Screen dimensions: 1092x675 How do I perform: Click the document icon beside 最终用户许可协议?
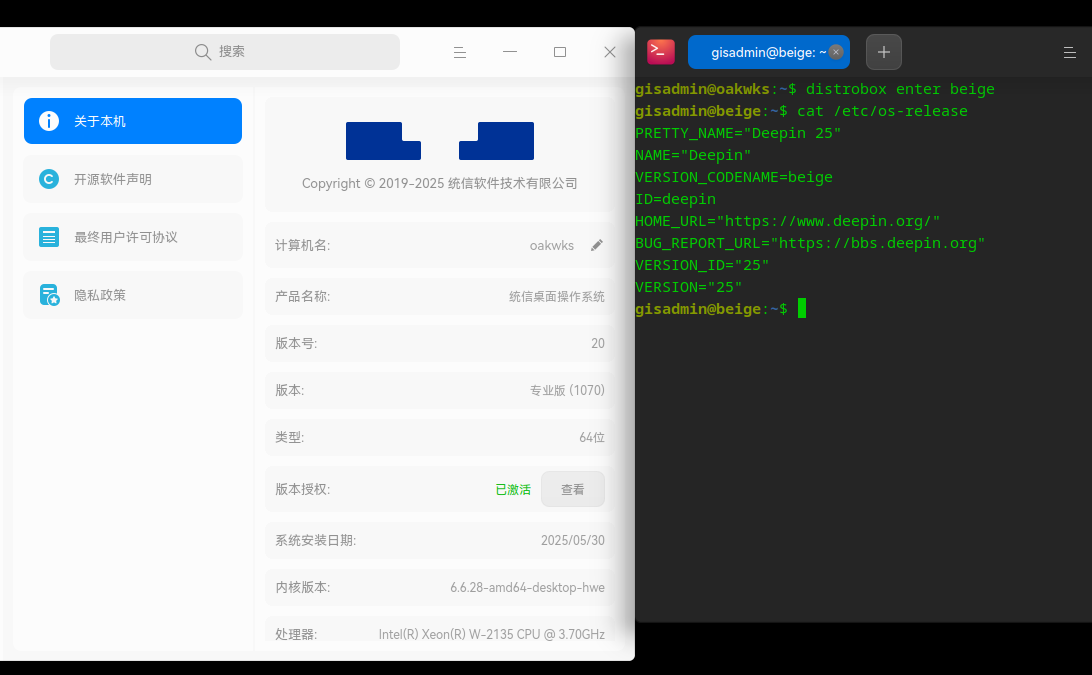(49, 237)
